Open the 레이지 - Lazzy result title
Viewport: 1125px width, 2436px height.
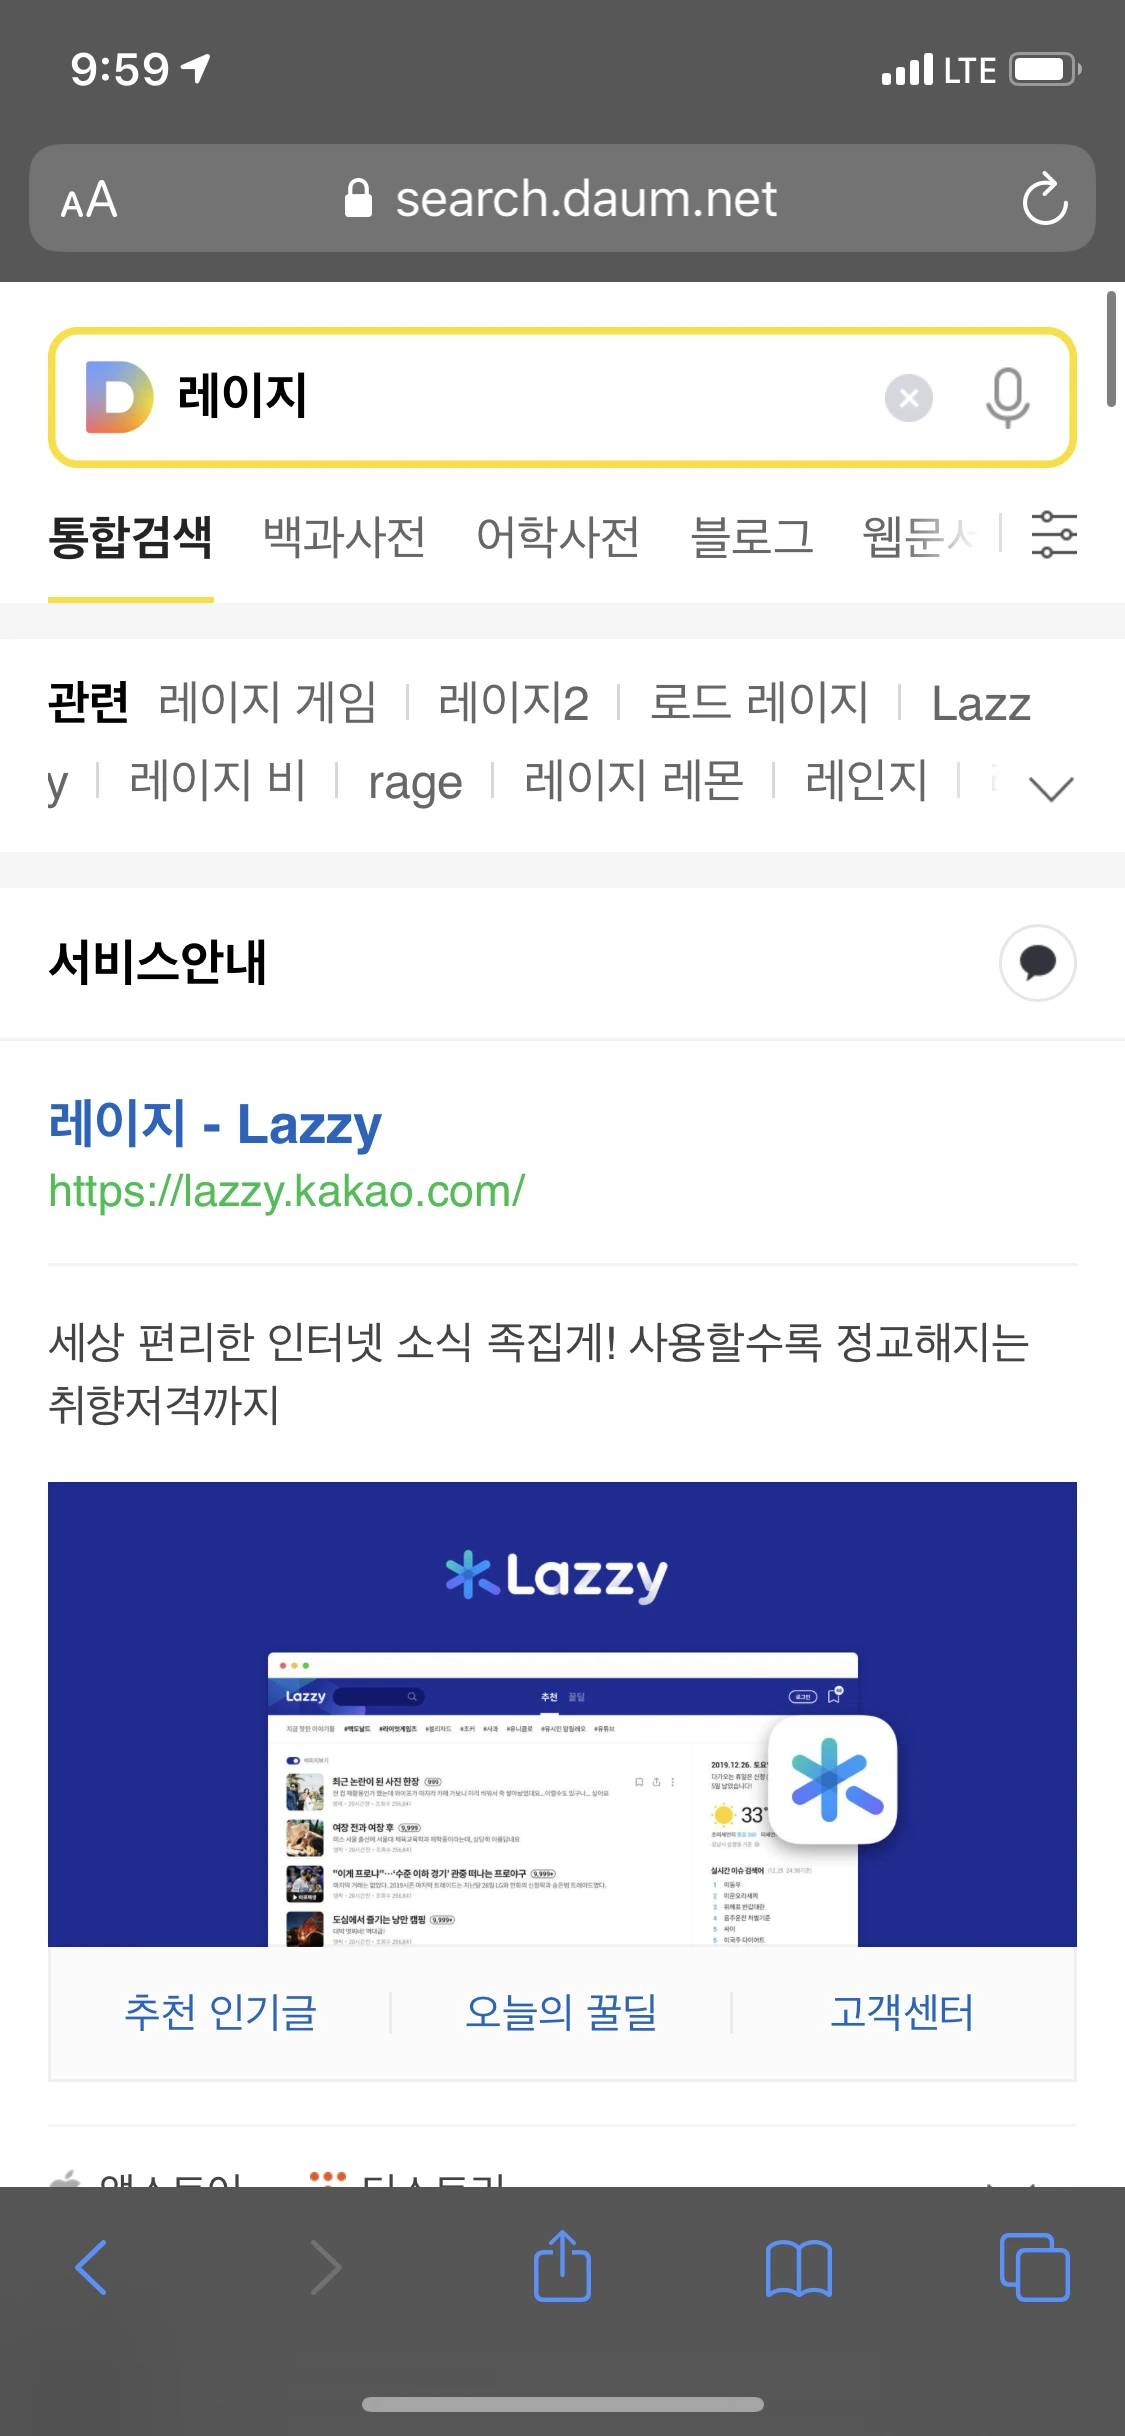tap(215, 1124)
